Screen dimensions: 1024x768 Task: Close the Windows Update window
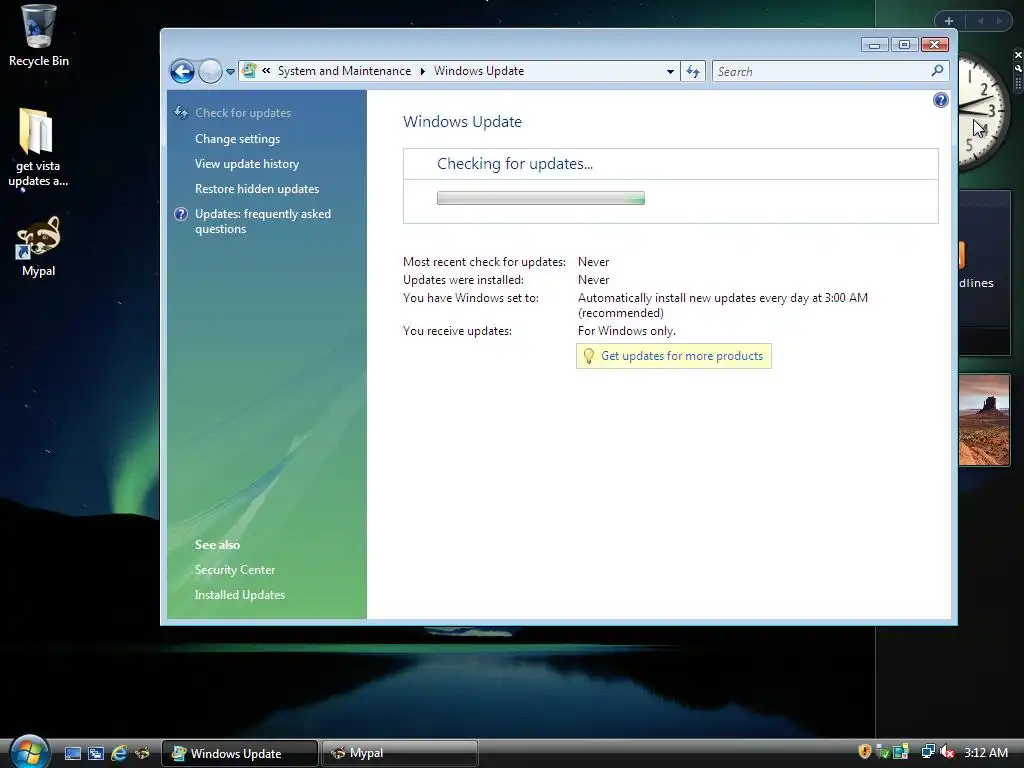click(x=935, y=45)
